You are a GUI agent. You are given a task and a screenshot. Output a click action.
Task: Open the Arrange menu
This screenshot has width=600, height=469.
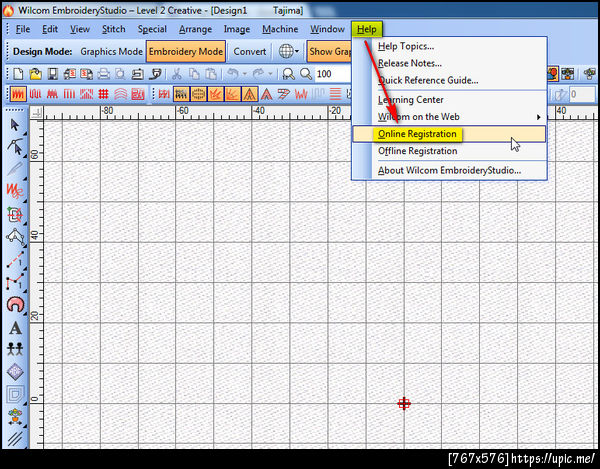(x=195, y=29)
